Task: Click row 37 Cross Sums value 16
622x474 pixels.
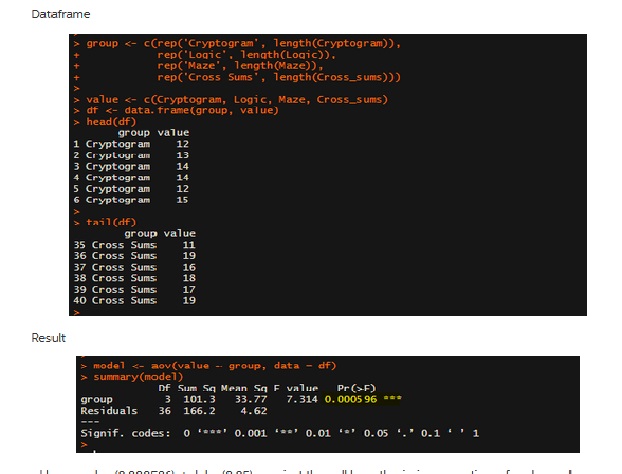Action: [x=134, y=267]
